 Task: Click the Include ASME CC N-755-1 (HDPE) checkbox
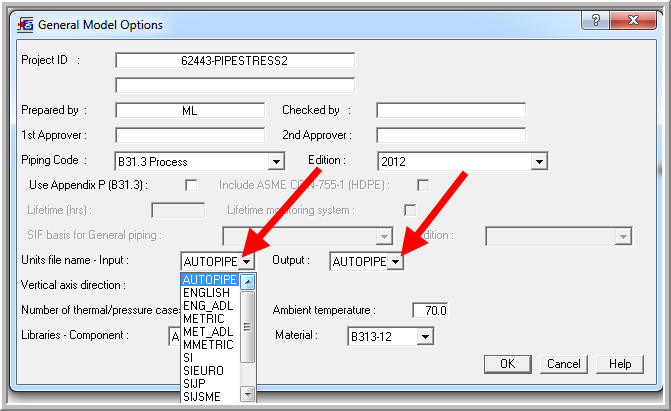click(423, 185)
